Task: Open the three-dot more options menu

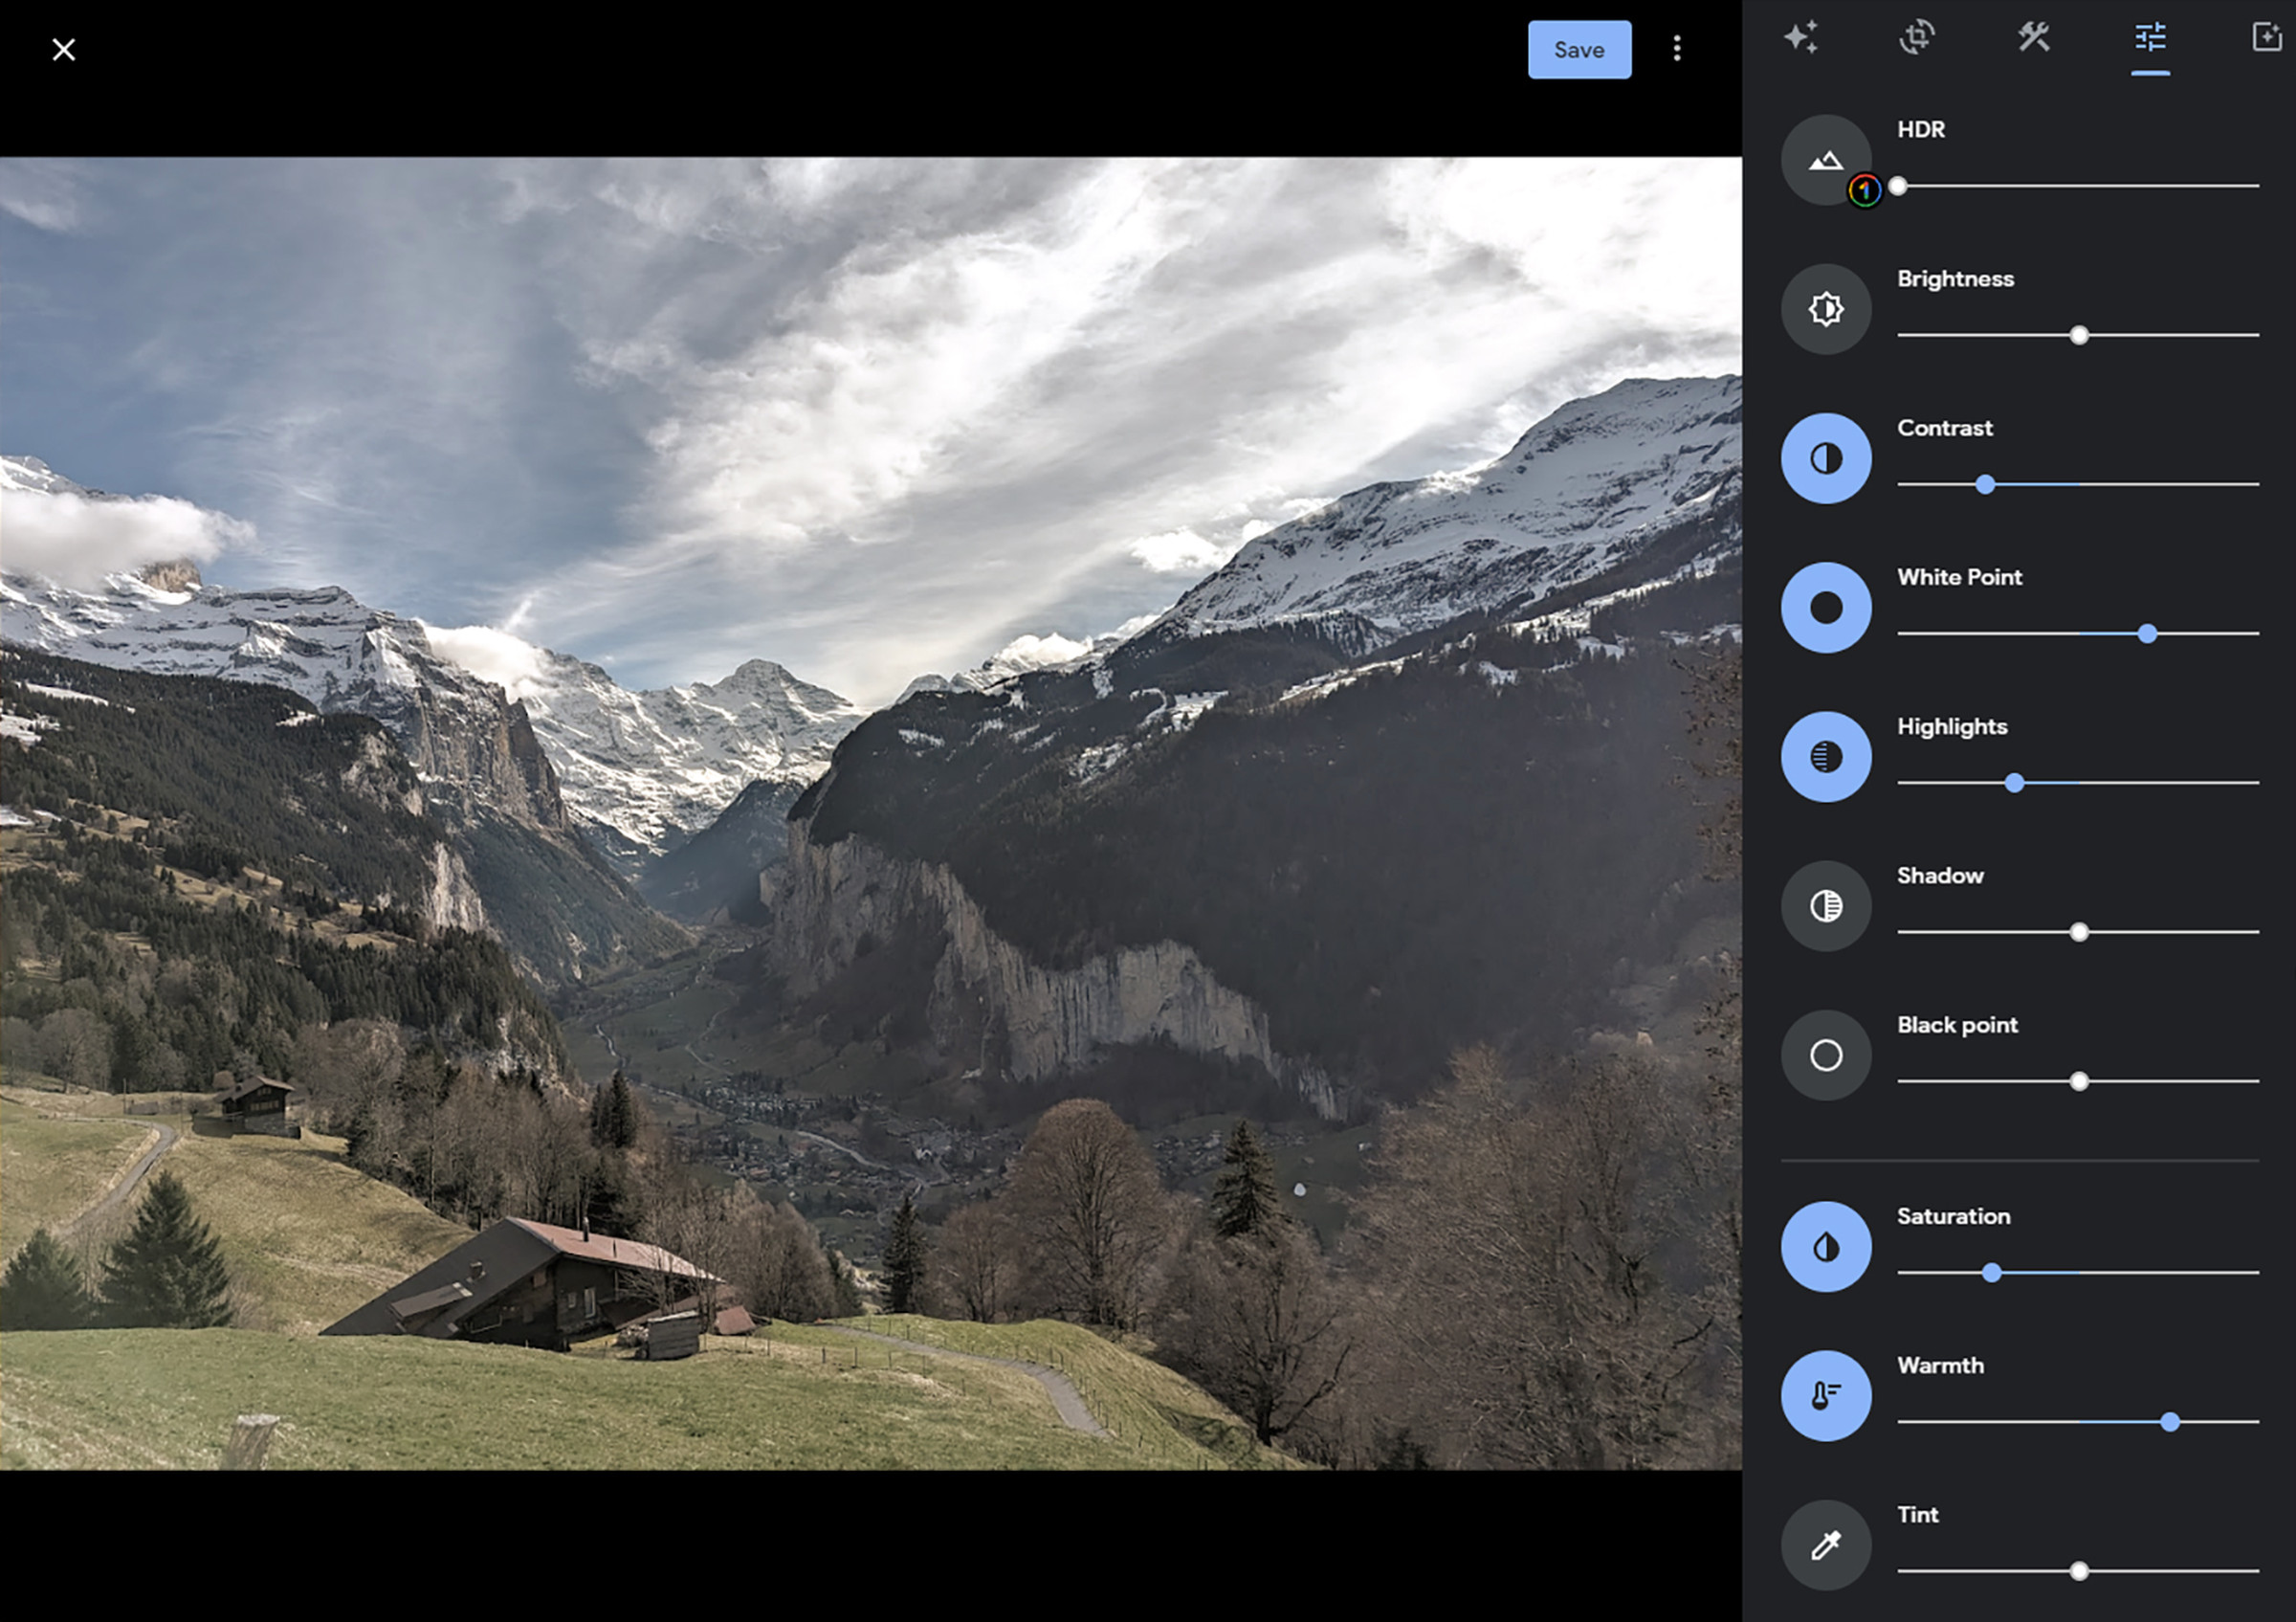Action: coord(1677,49)
